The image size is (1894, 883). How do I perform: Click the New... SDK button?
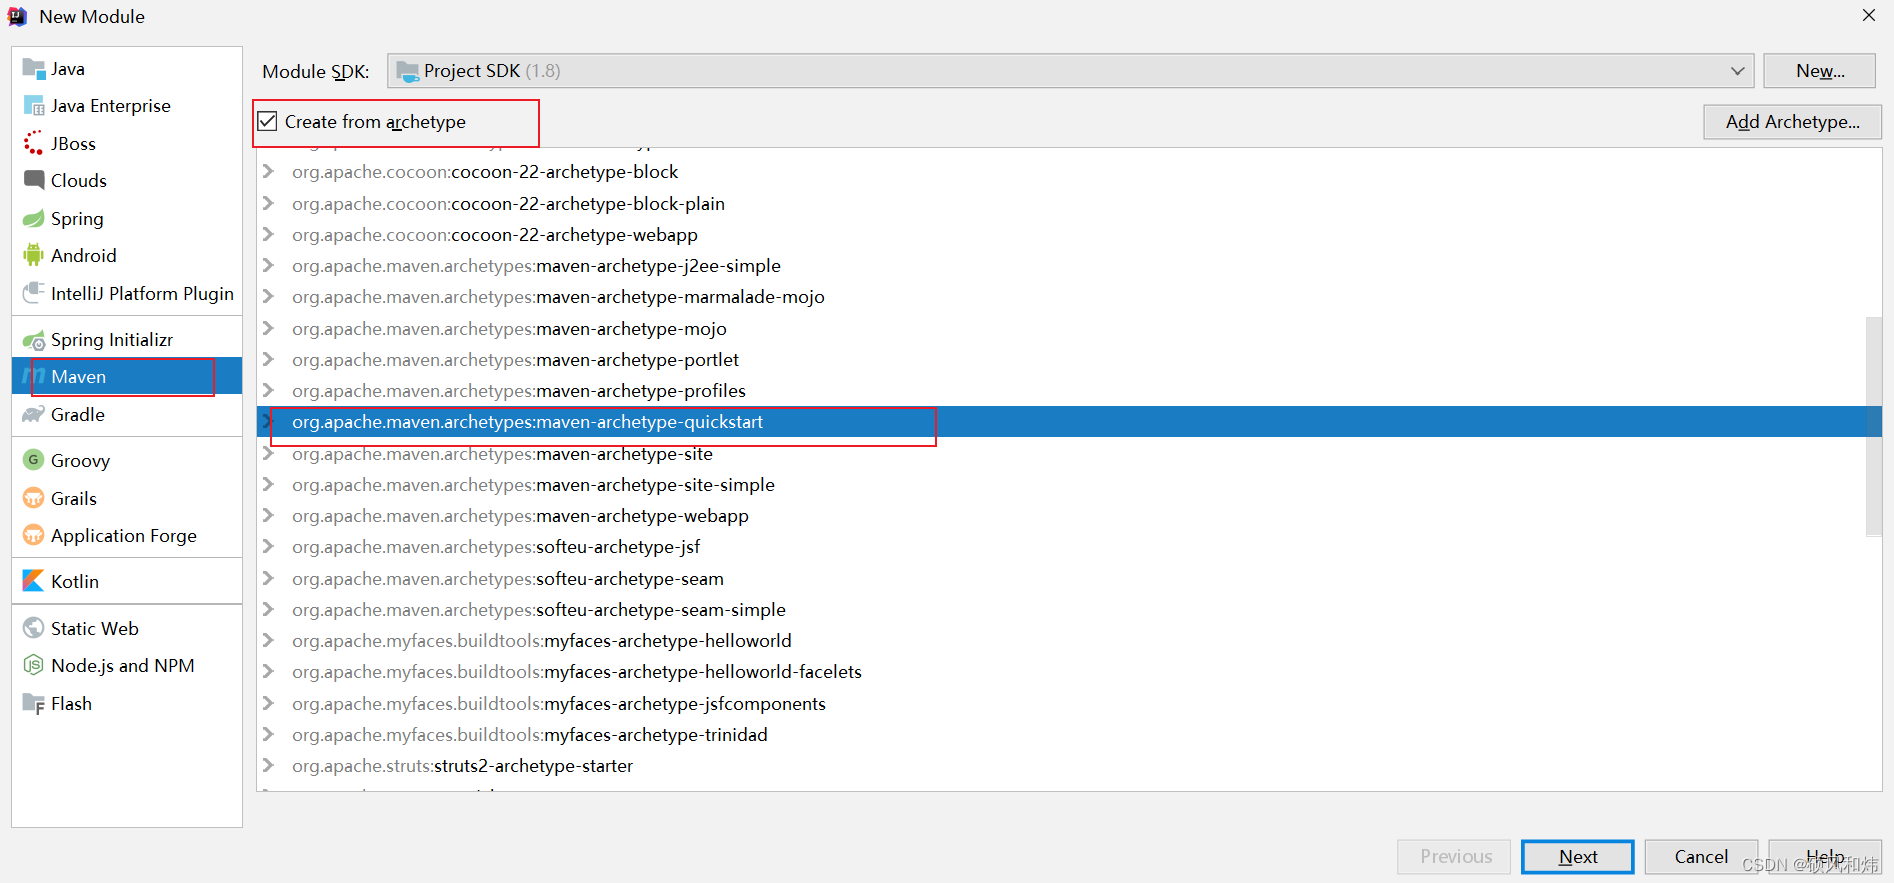pyautogui.click(x=1820, y=71)
